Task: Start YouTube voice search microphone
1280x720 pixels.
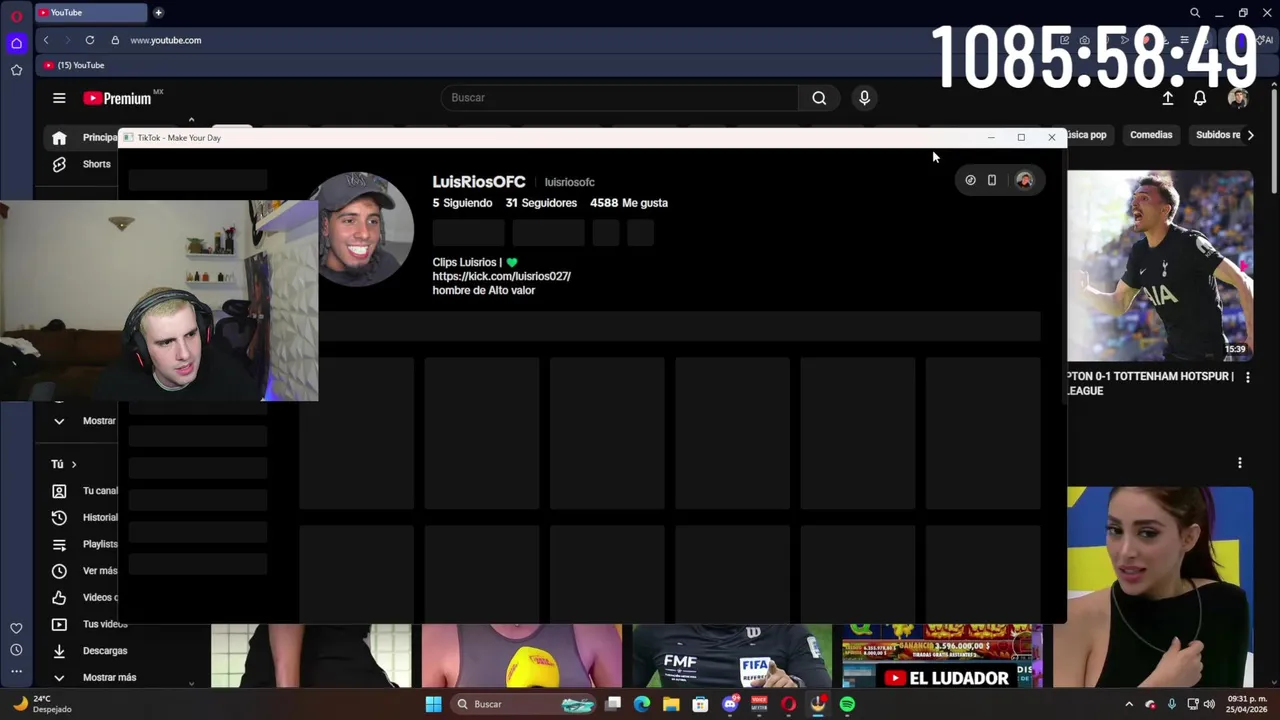Action: pos(864,98)
